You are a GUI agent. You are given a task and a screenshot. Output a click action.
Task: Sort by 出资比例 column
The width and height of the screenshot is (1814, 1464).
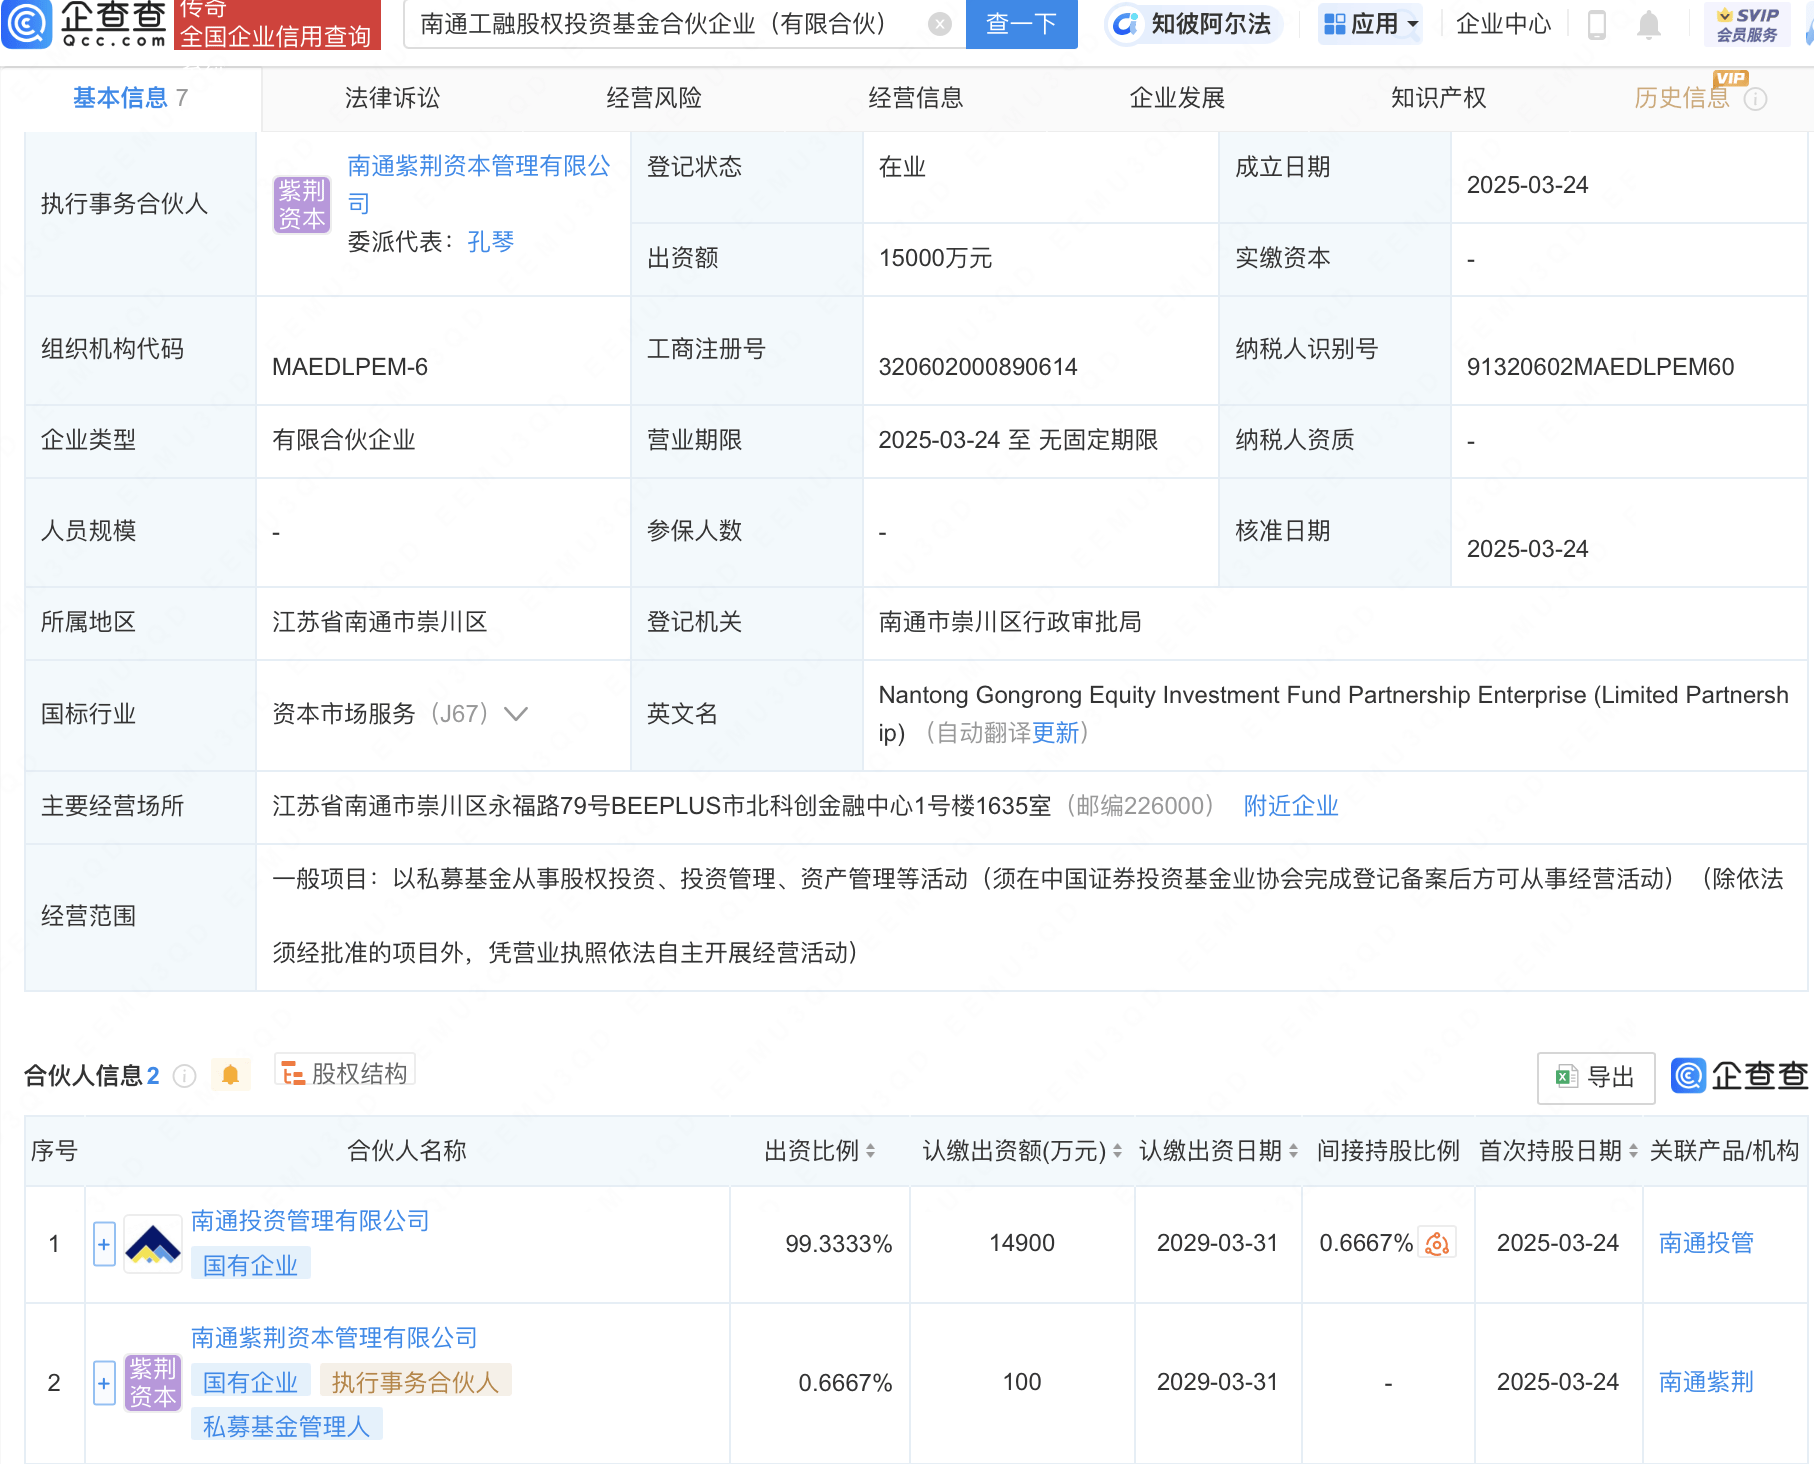pos(871,1151)
